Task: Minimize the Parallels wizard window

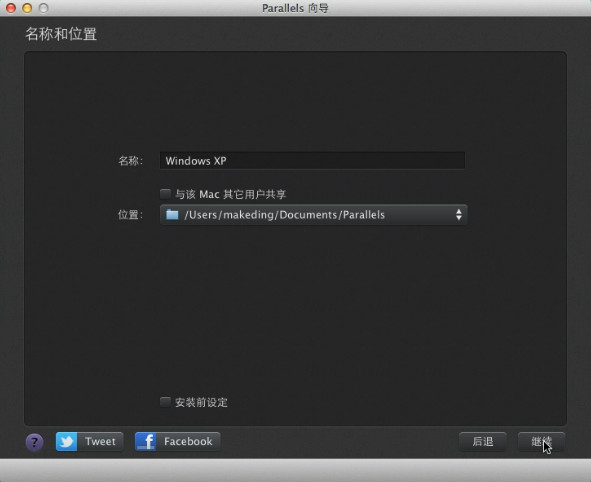Action: click(27, 8)
